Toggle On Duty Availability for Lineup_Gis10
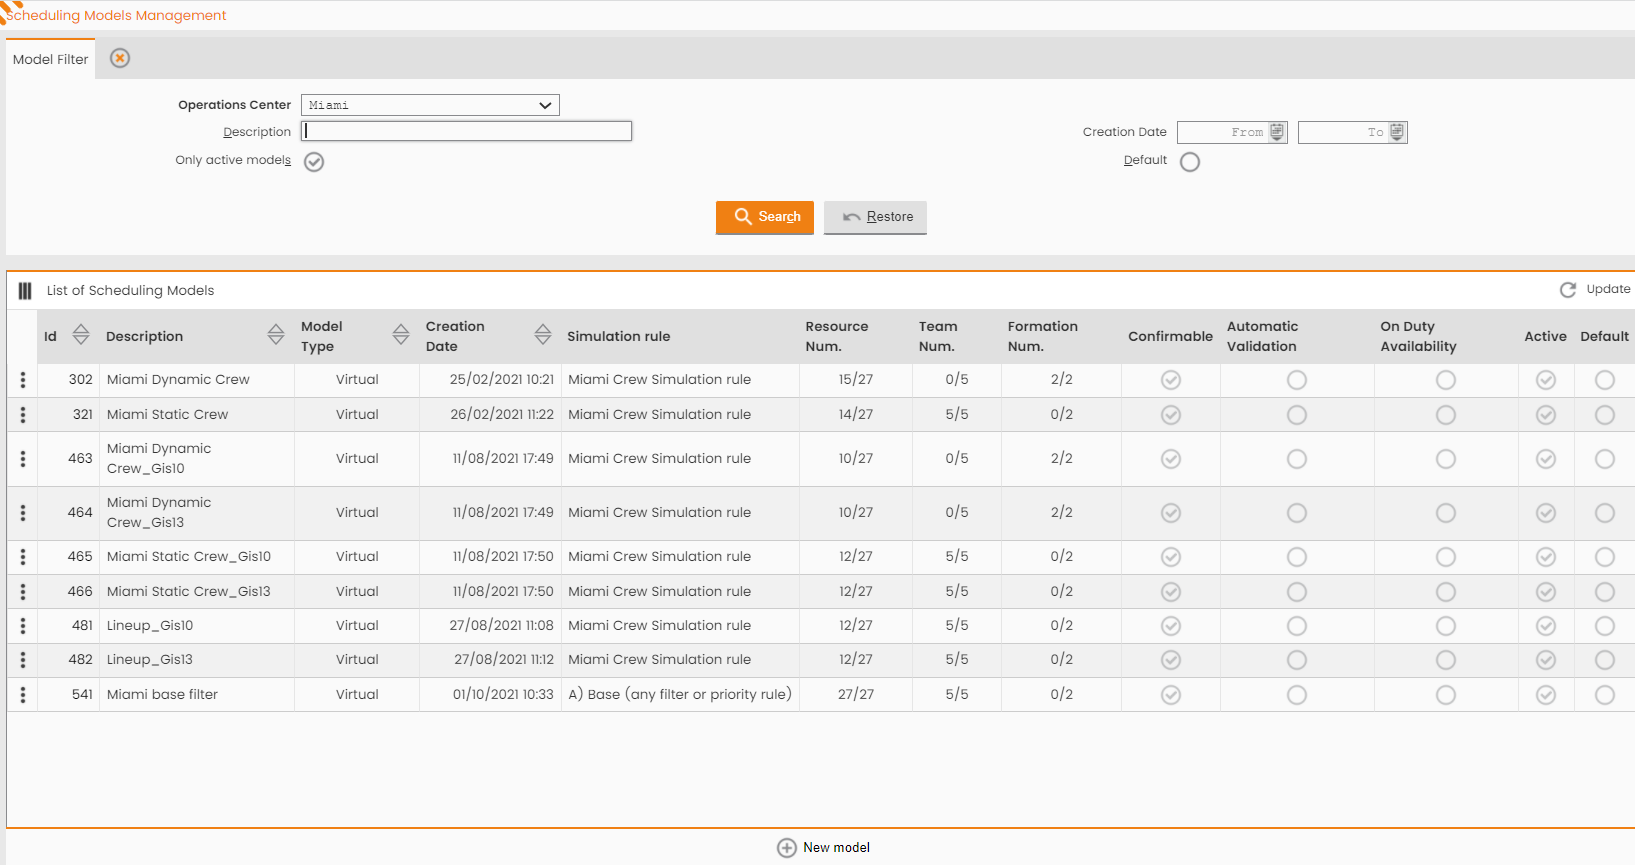Screen dimensions: 1635x865 [1446, 625]
